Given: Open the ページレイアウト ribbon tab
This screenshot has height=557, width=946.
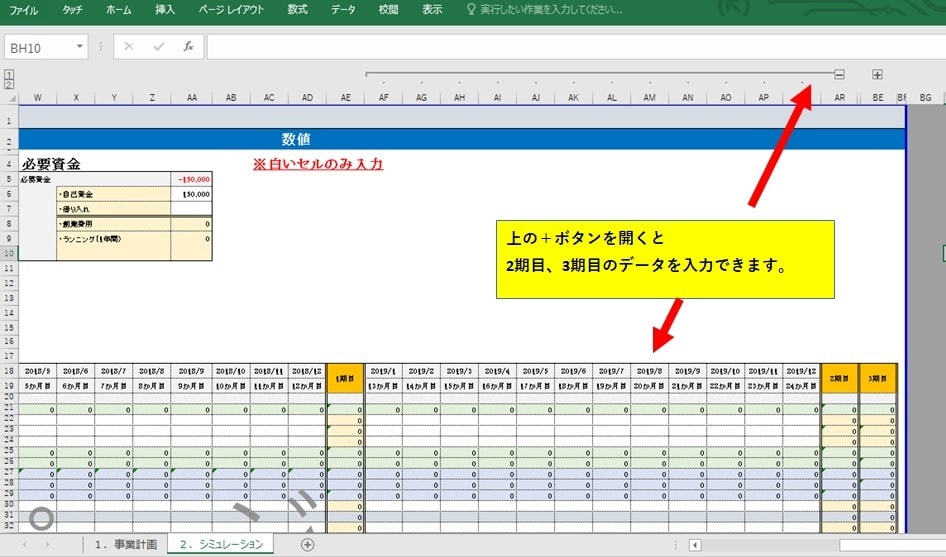Looking at the screenshot, I should tap(231, 10).
